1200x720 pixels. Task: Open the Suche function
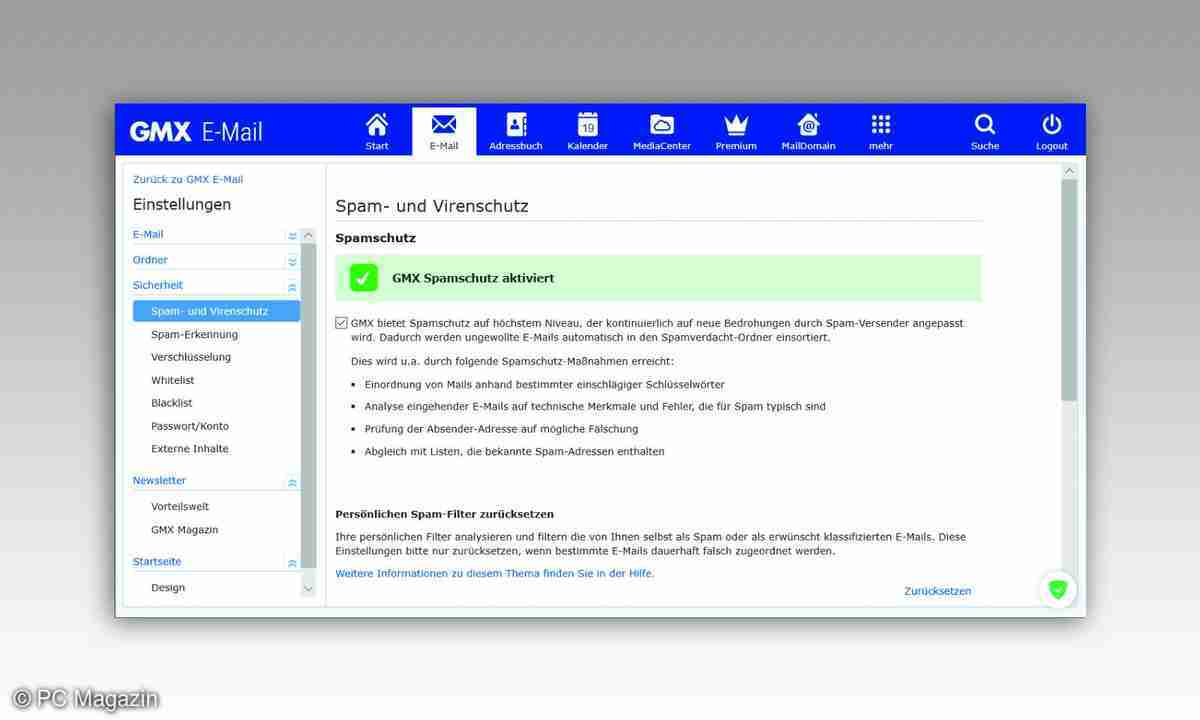984,130
